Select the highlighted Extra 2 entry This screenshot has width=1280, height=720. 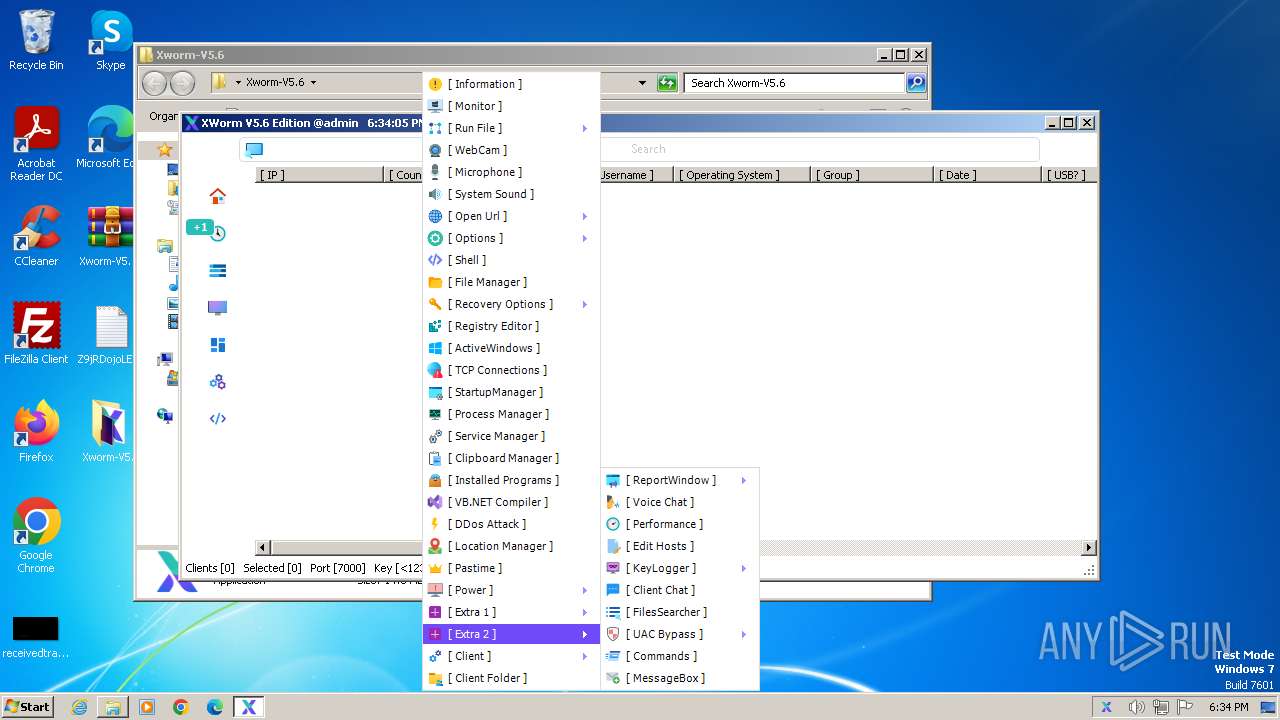click(x=511, y=634)
